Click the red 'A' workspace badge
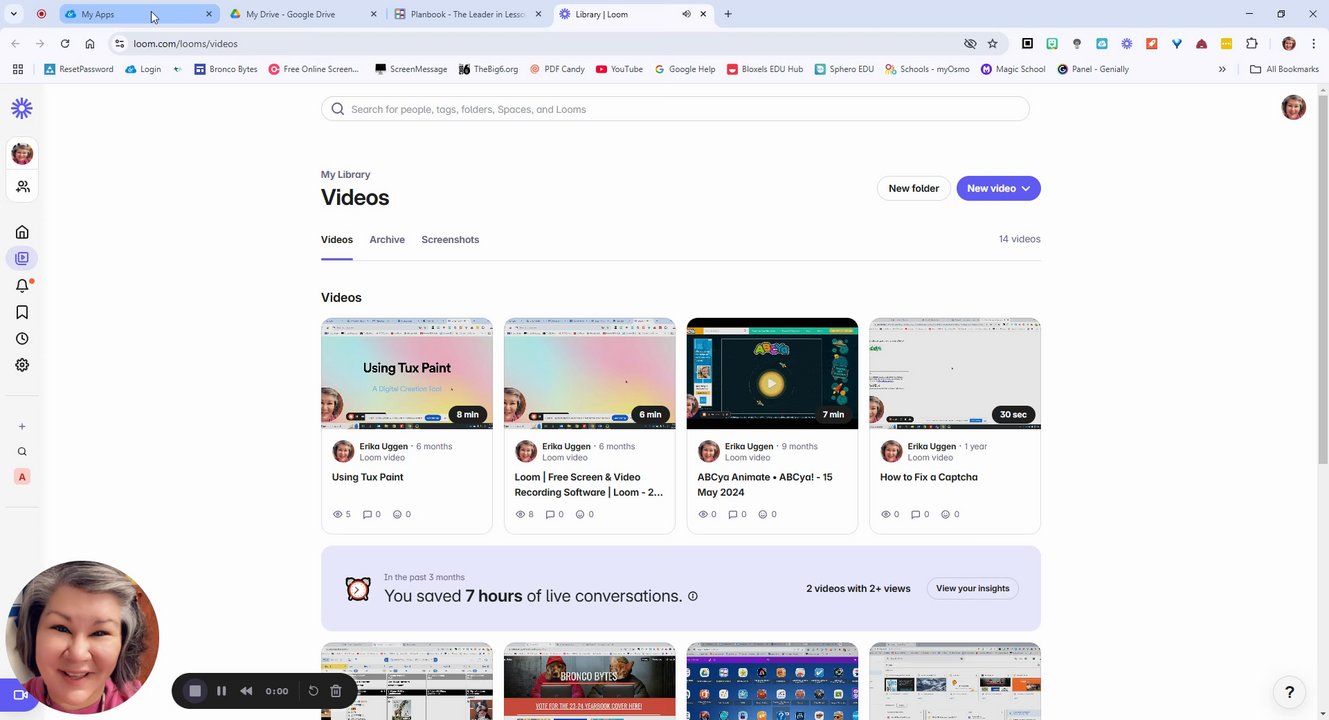The height and width of the screenshot is (720, 1329). (22, 477)
